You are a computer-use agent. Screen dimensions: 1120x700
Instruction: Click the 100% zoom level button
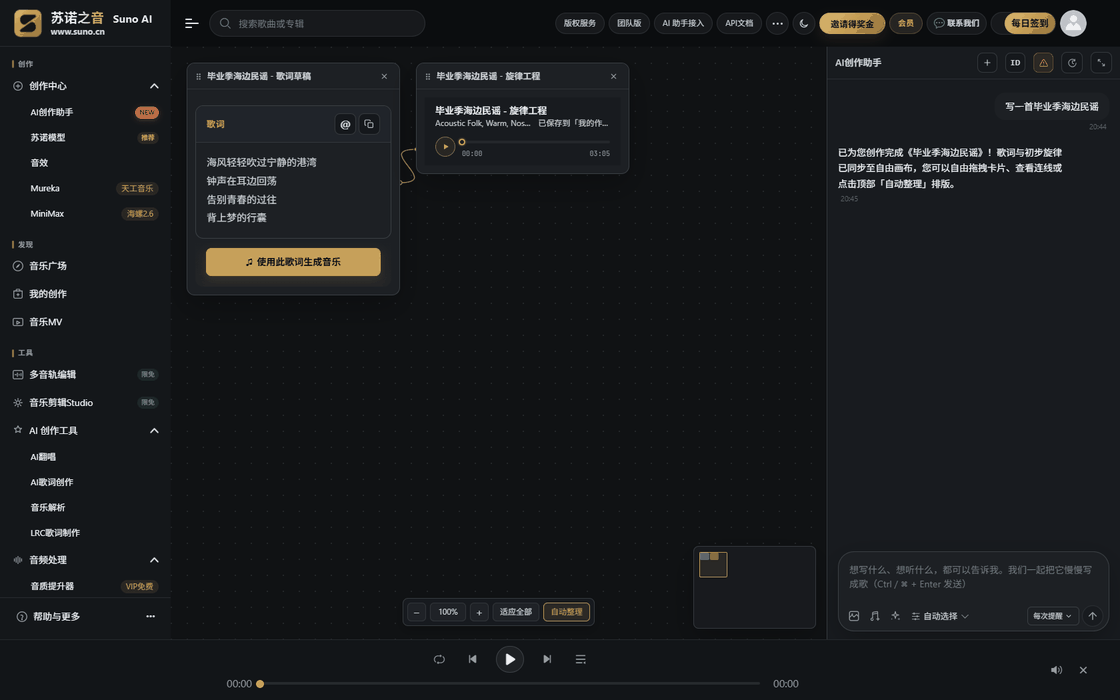coord(448,612)
